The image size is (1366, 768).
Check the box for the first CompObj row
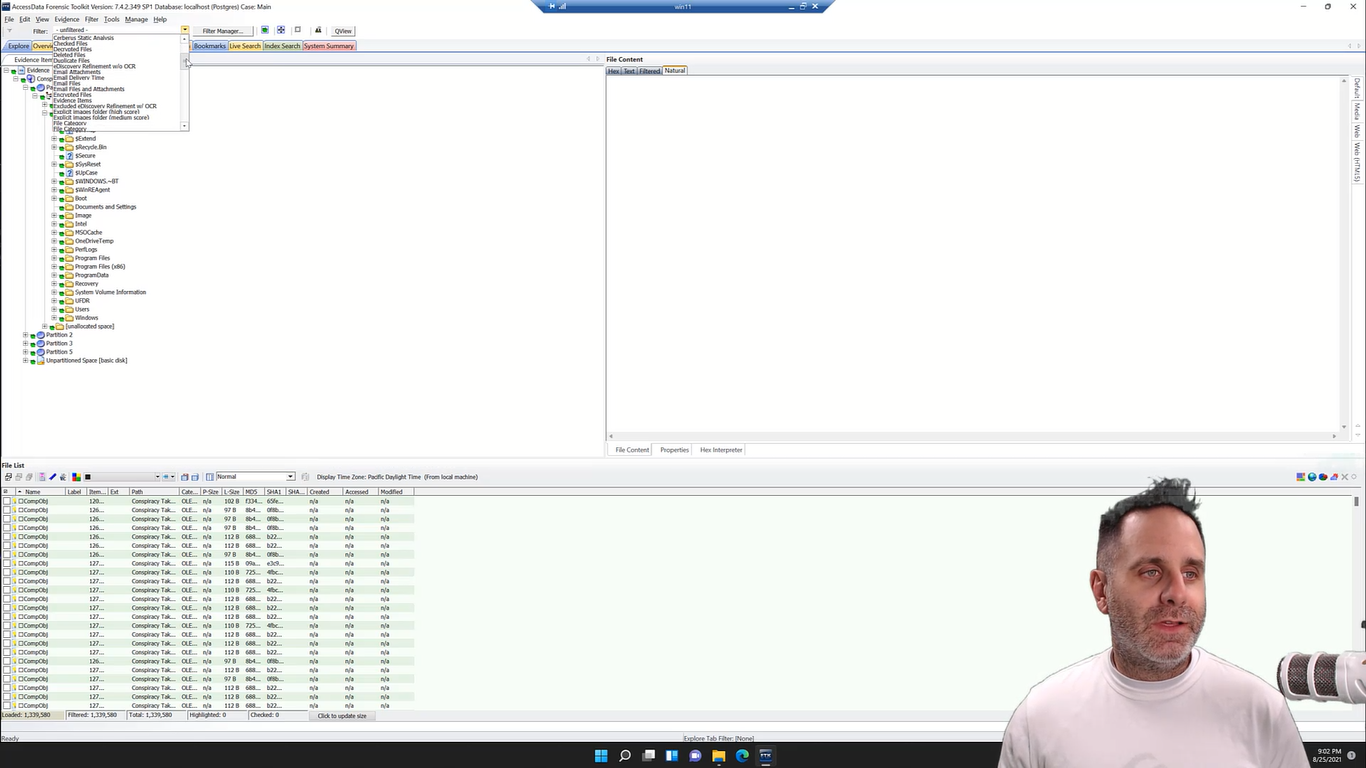click(x=7, y=501)
